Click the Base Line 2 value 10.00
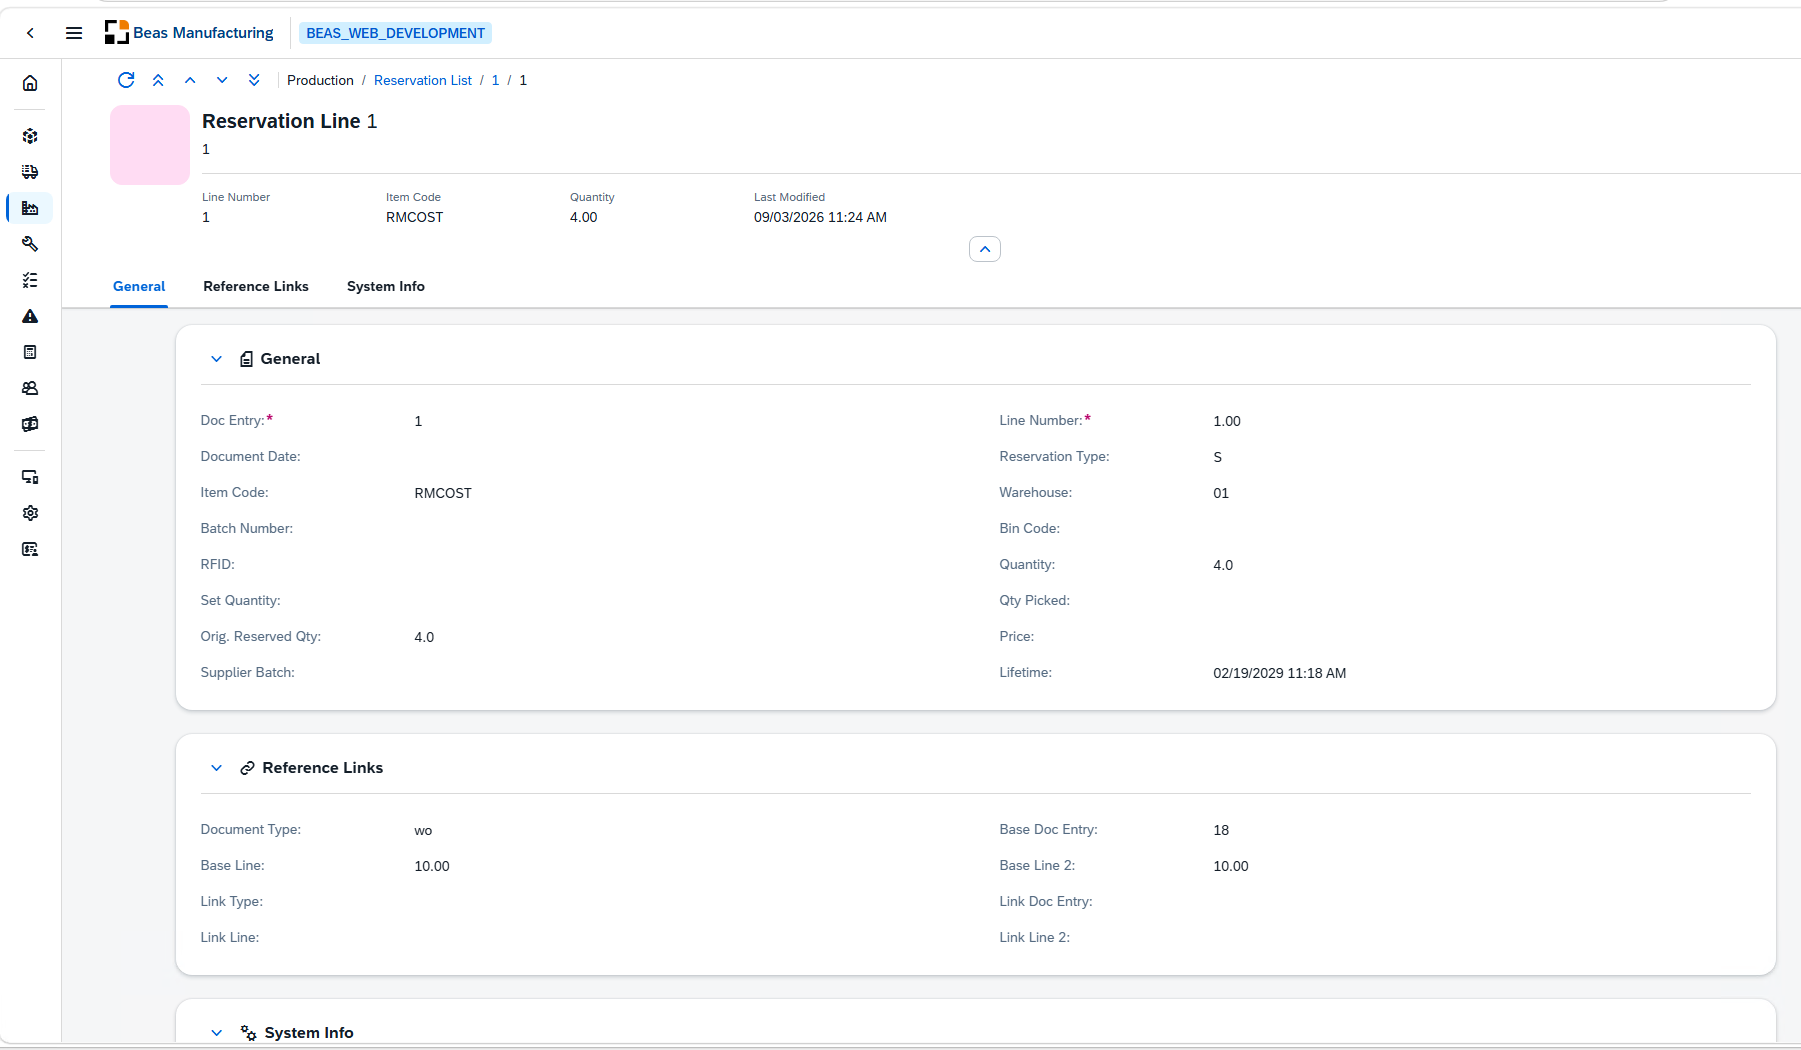This screenshot has height=1050, width=1801. pos(1231,866)
